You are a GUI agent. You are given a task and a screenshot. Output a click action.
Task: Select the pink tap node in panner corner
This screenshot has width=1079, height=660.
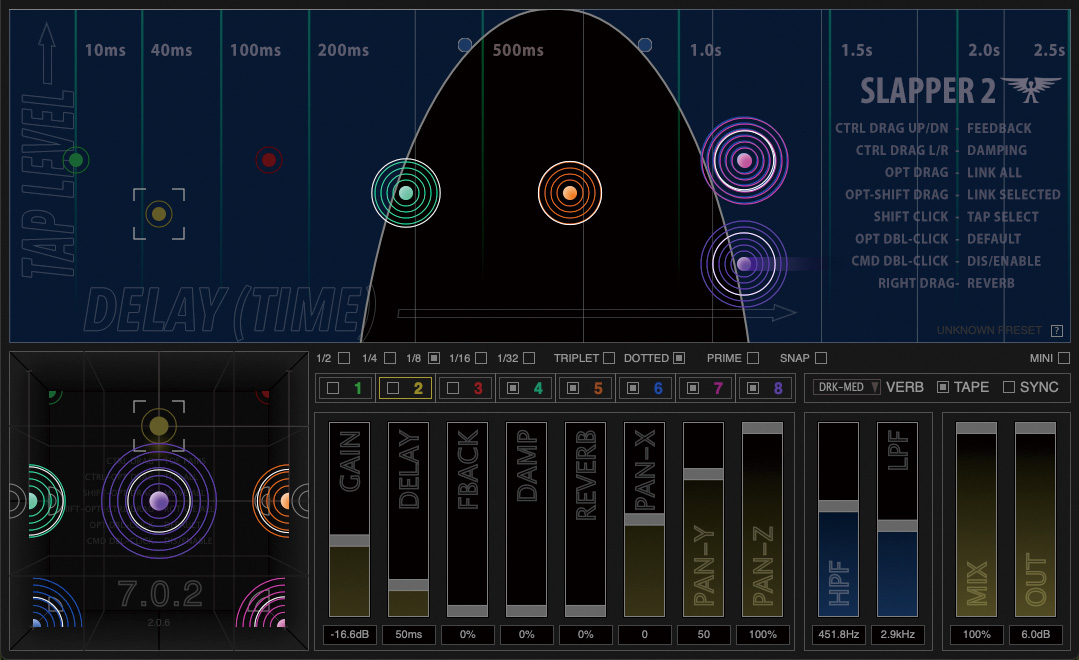point(261,603)
